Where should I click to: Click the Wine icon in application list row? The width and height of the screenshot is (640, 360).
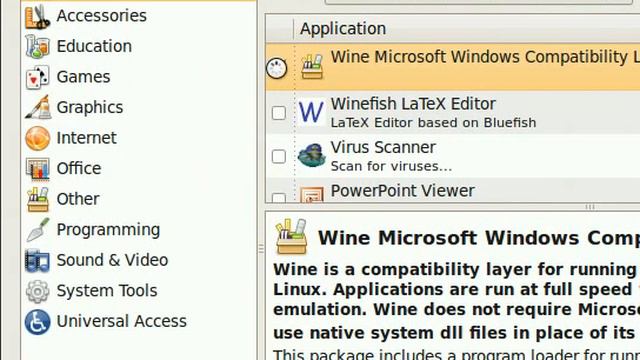[312, 67]
